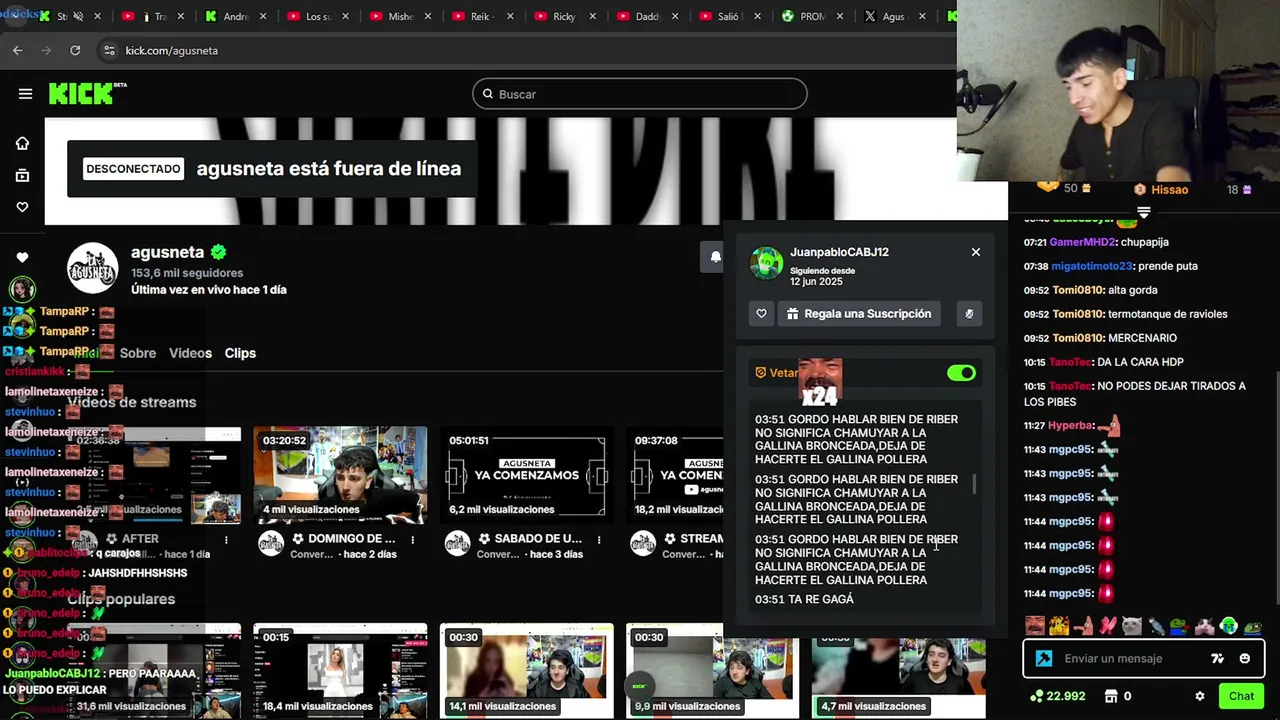Open GamerMHD2's username in chat
1280x720 pixels.
coord(1083,242)
